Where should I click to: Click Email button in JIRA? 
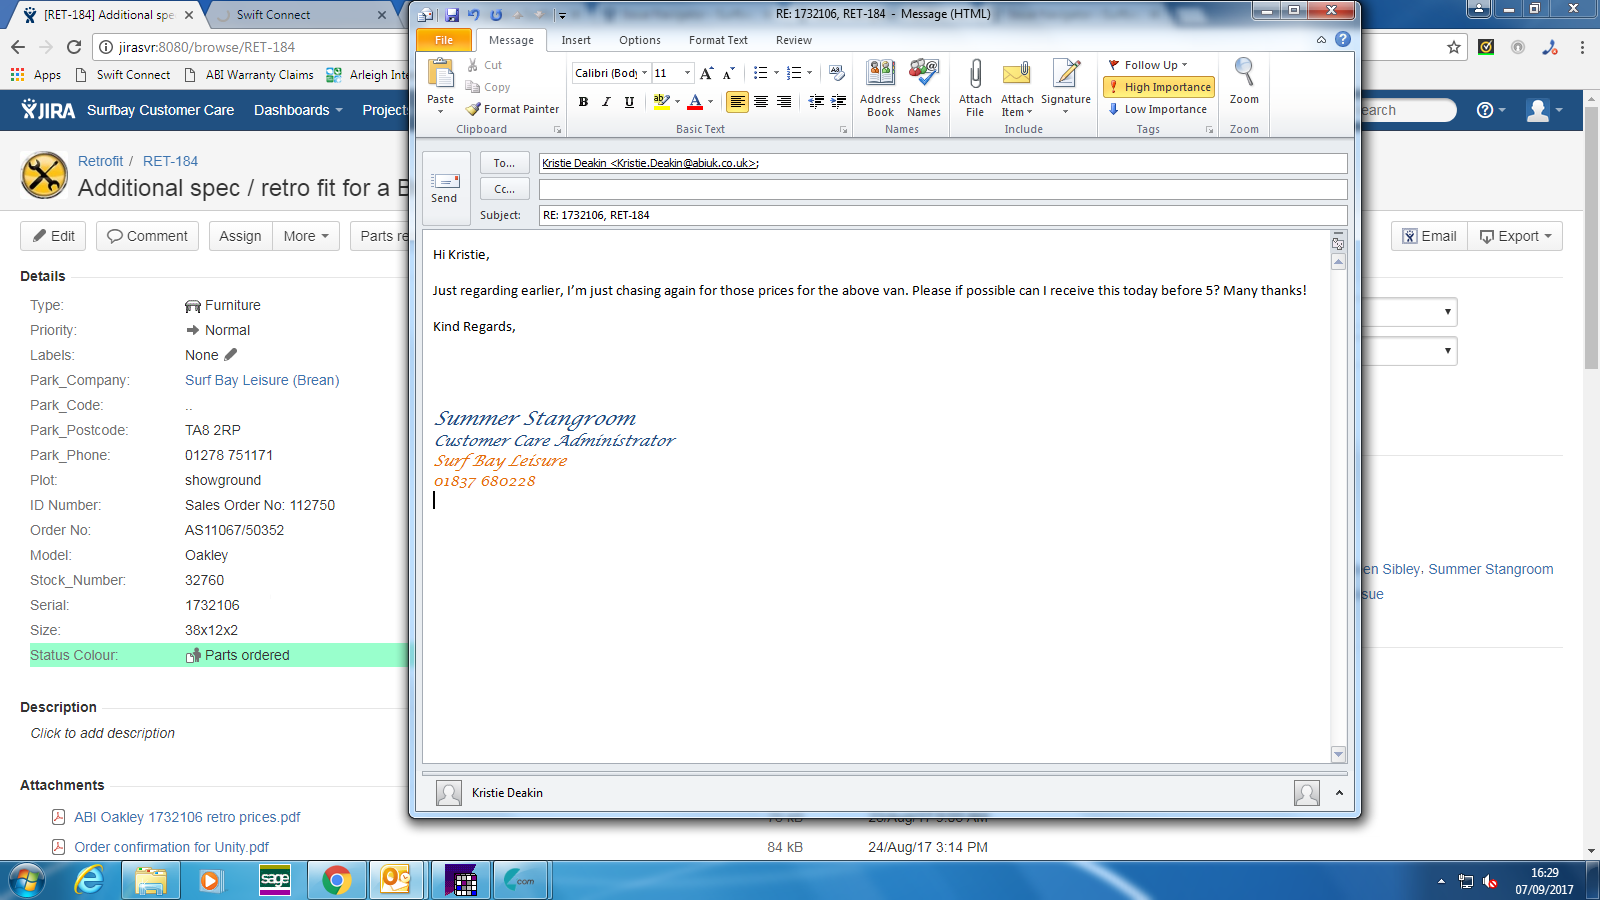tap(1429, 236)
